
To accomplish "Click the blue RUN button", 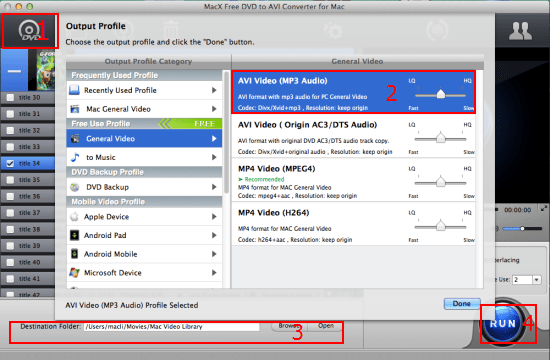I will point(503,324).
